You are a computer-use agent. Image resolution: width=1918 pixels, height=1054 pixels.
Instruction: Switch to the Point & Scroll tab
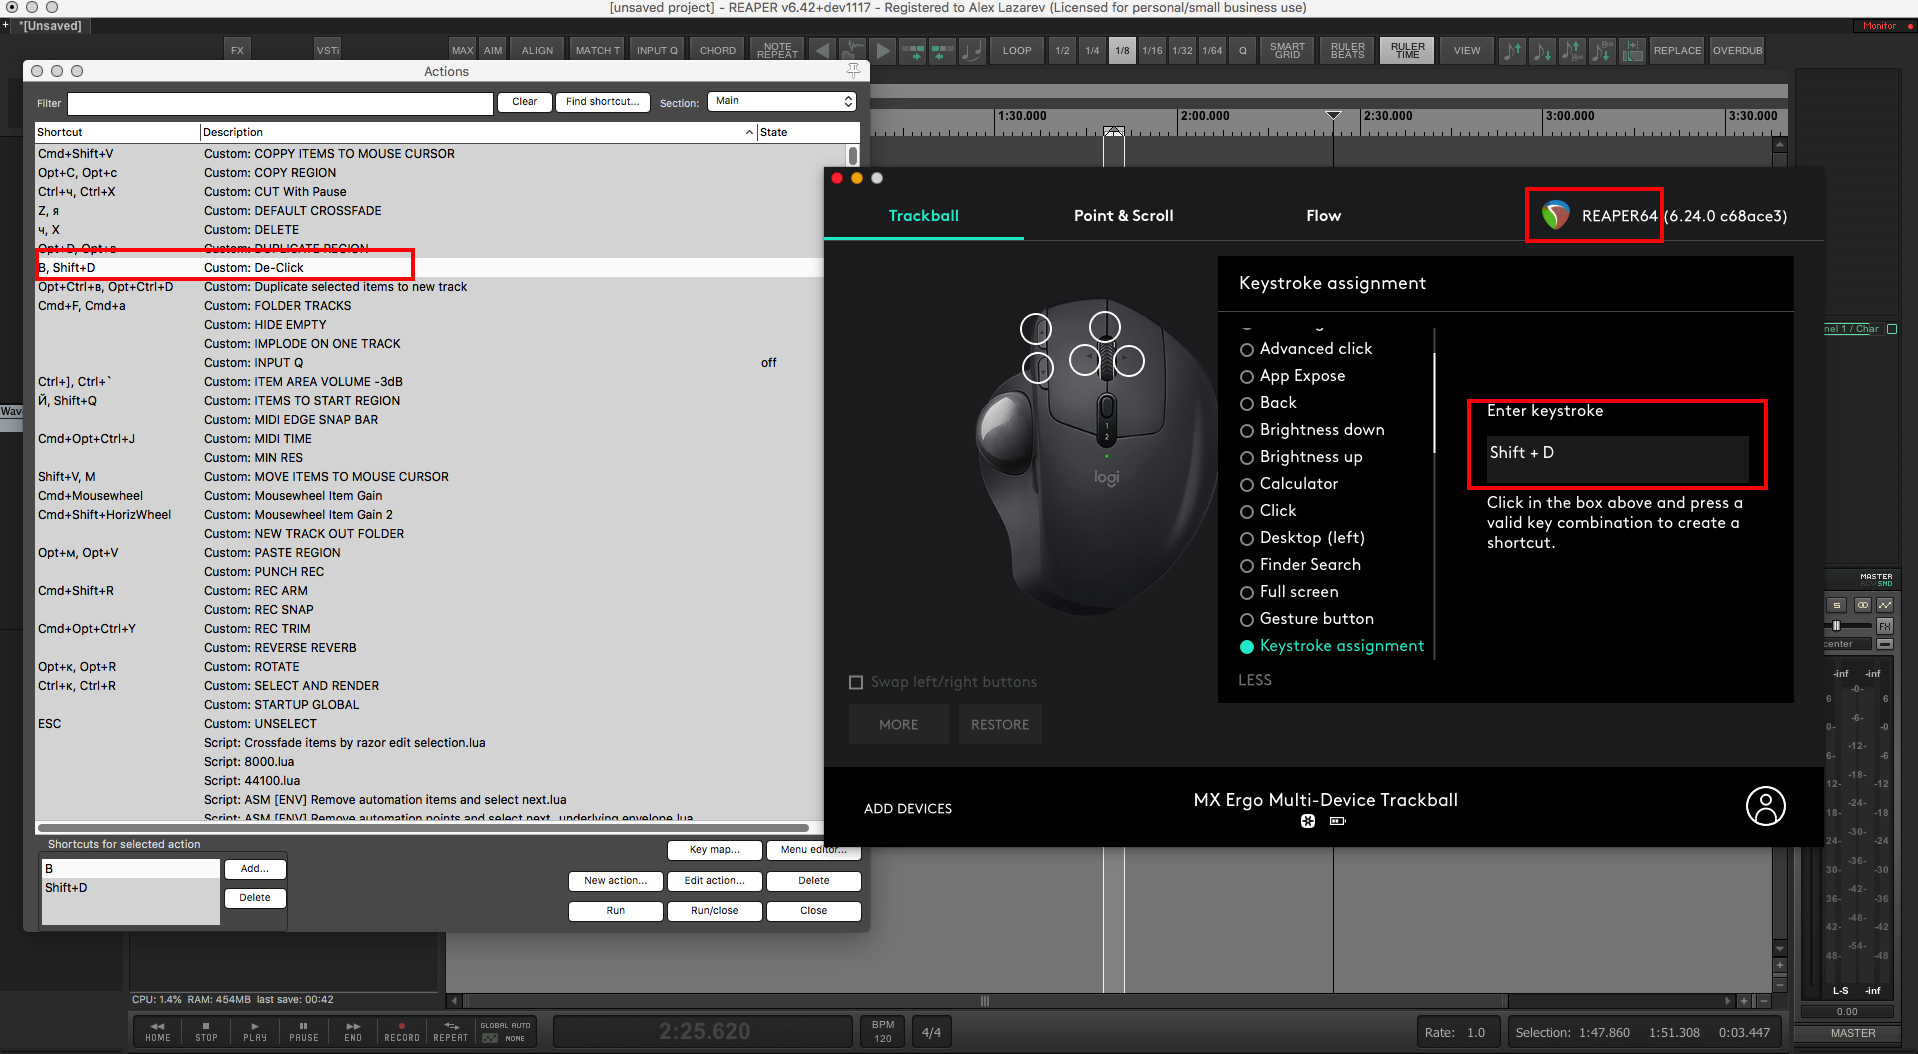[x=1123, y=215]
